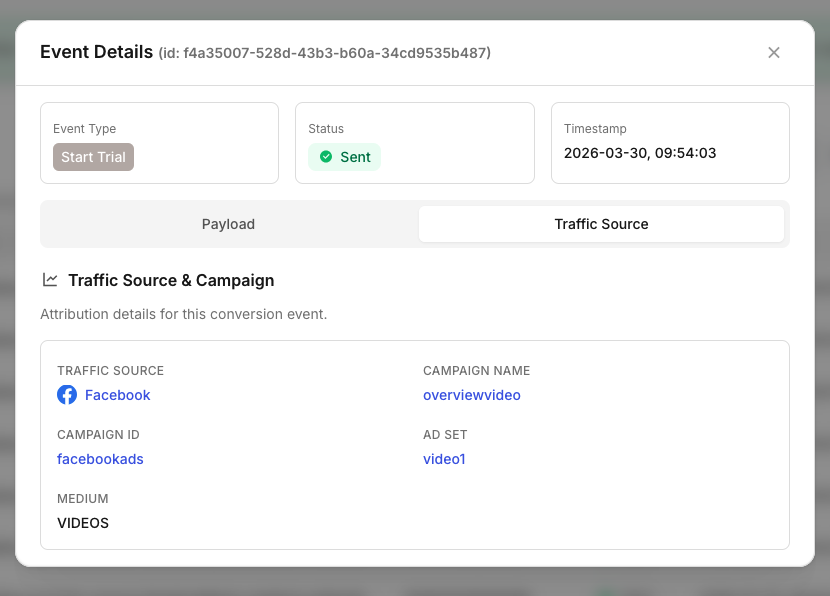Click the Traffic Source & Campaign heading
This screenshot has width=830, height=596.
171,280
